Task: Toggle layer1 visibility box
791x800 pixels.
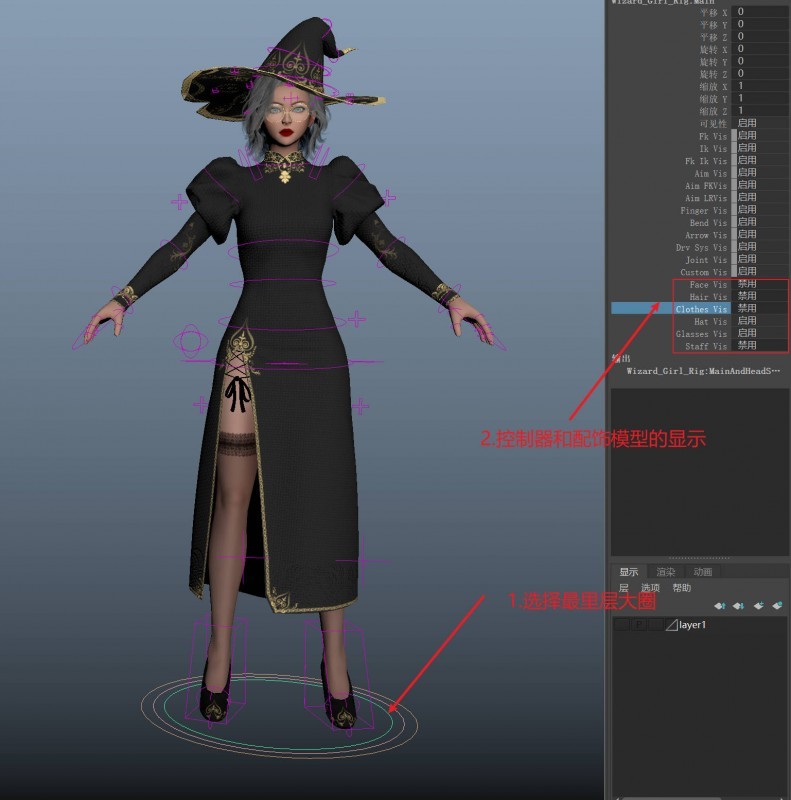Action: [x=621, y=624]
